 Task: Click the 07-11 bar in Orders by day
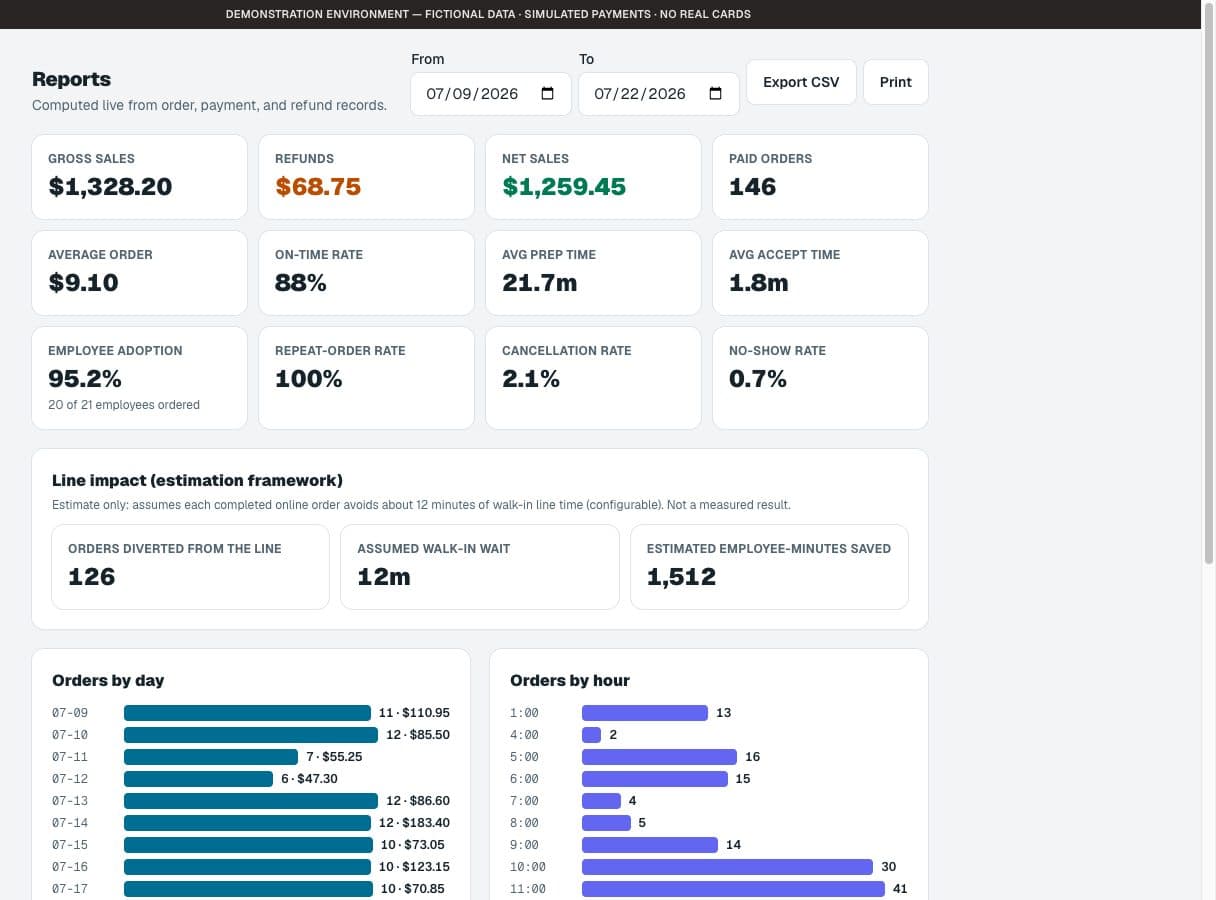211,757
